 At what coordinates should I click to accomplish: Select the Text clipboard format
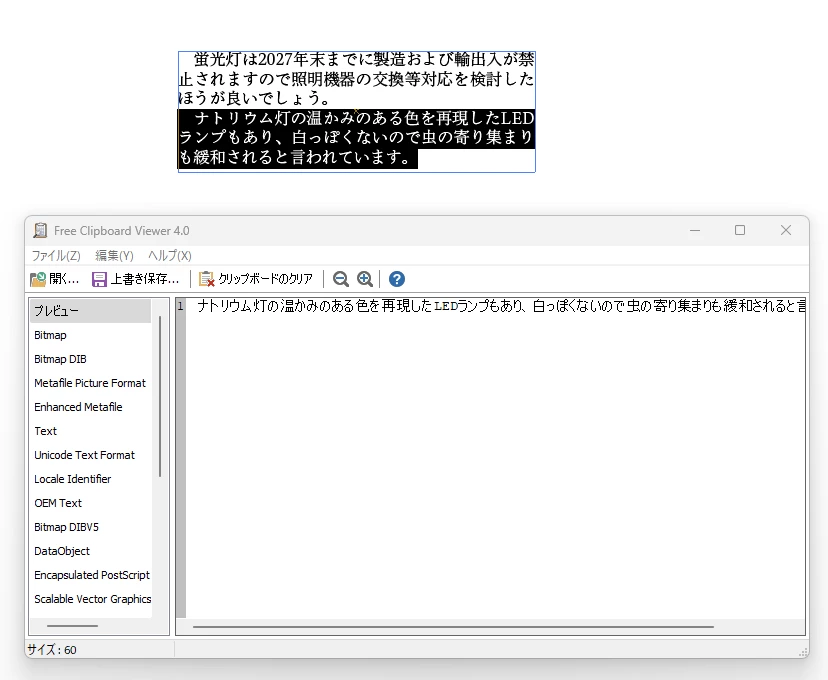pyautogui.click(x=90, y=431)
